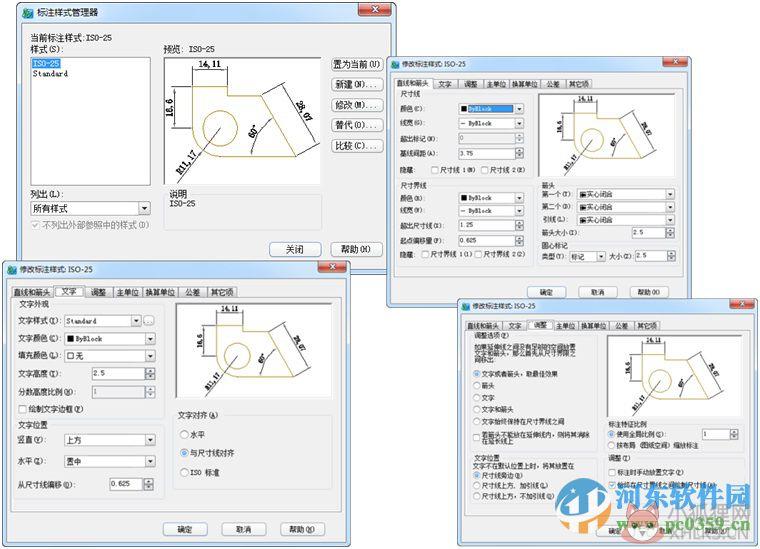Open 其它项 tab in dialog showing 调整选项

click(x=647, y=326)
